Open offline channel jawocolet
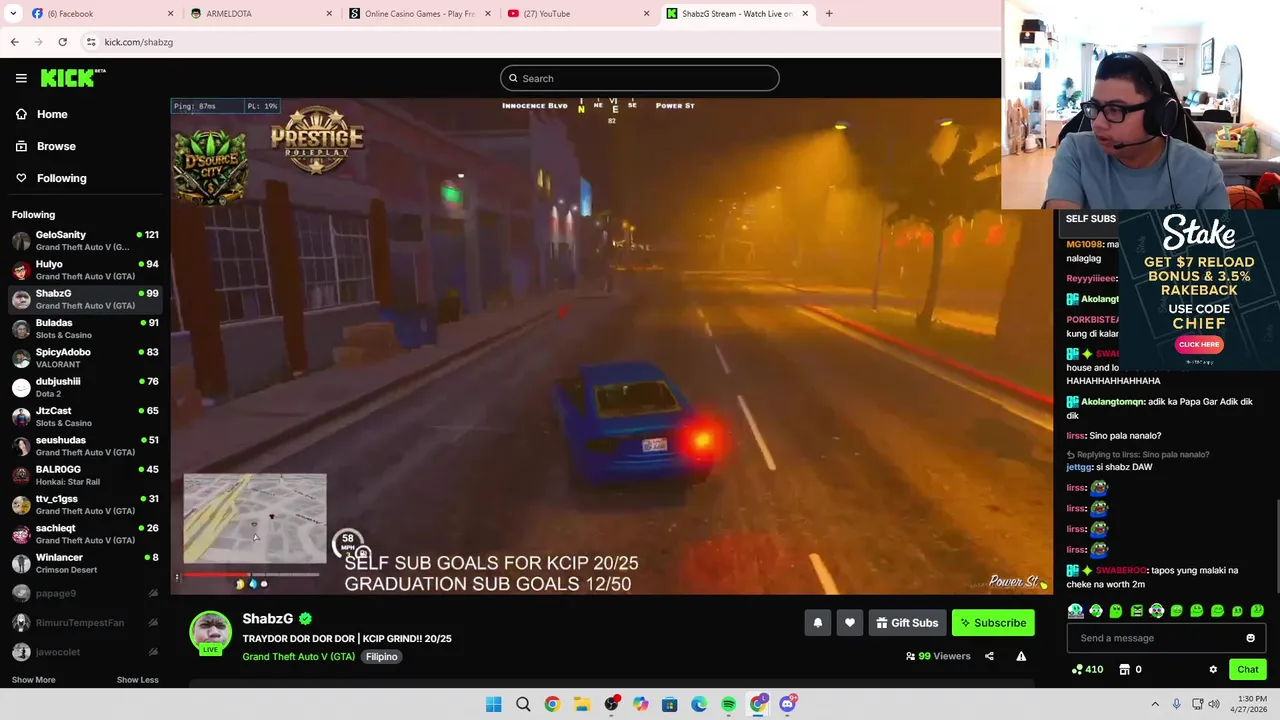Screen dimensions: 1280x720 pos(85,652)
